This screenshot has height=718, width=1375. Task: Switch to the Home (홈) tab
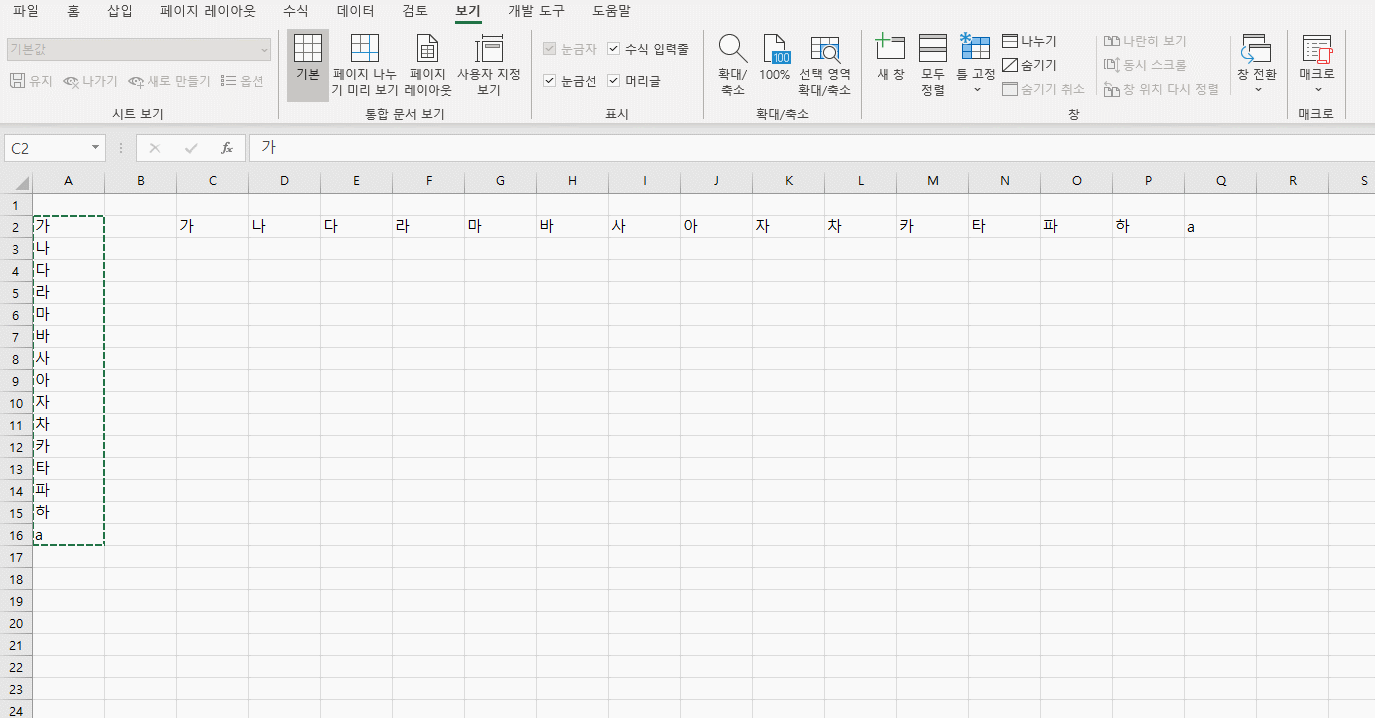[73, 12]
